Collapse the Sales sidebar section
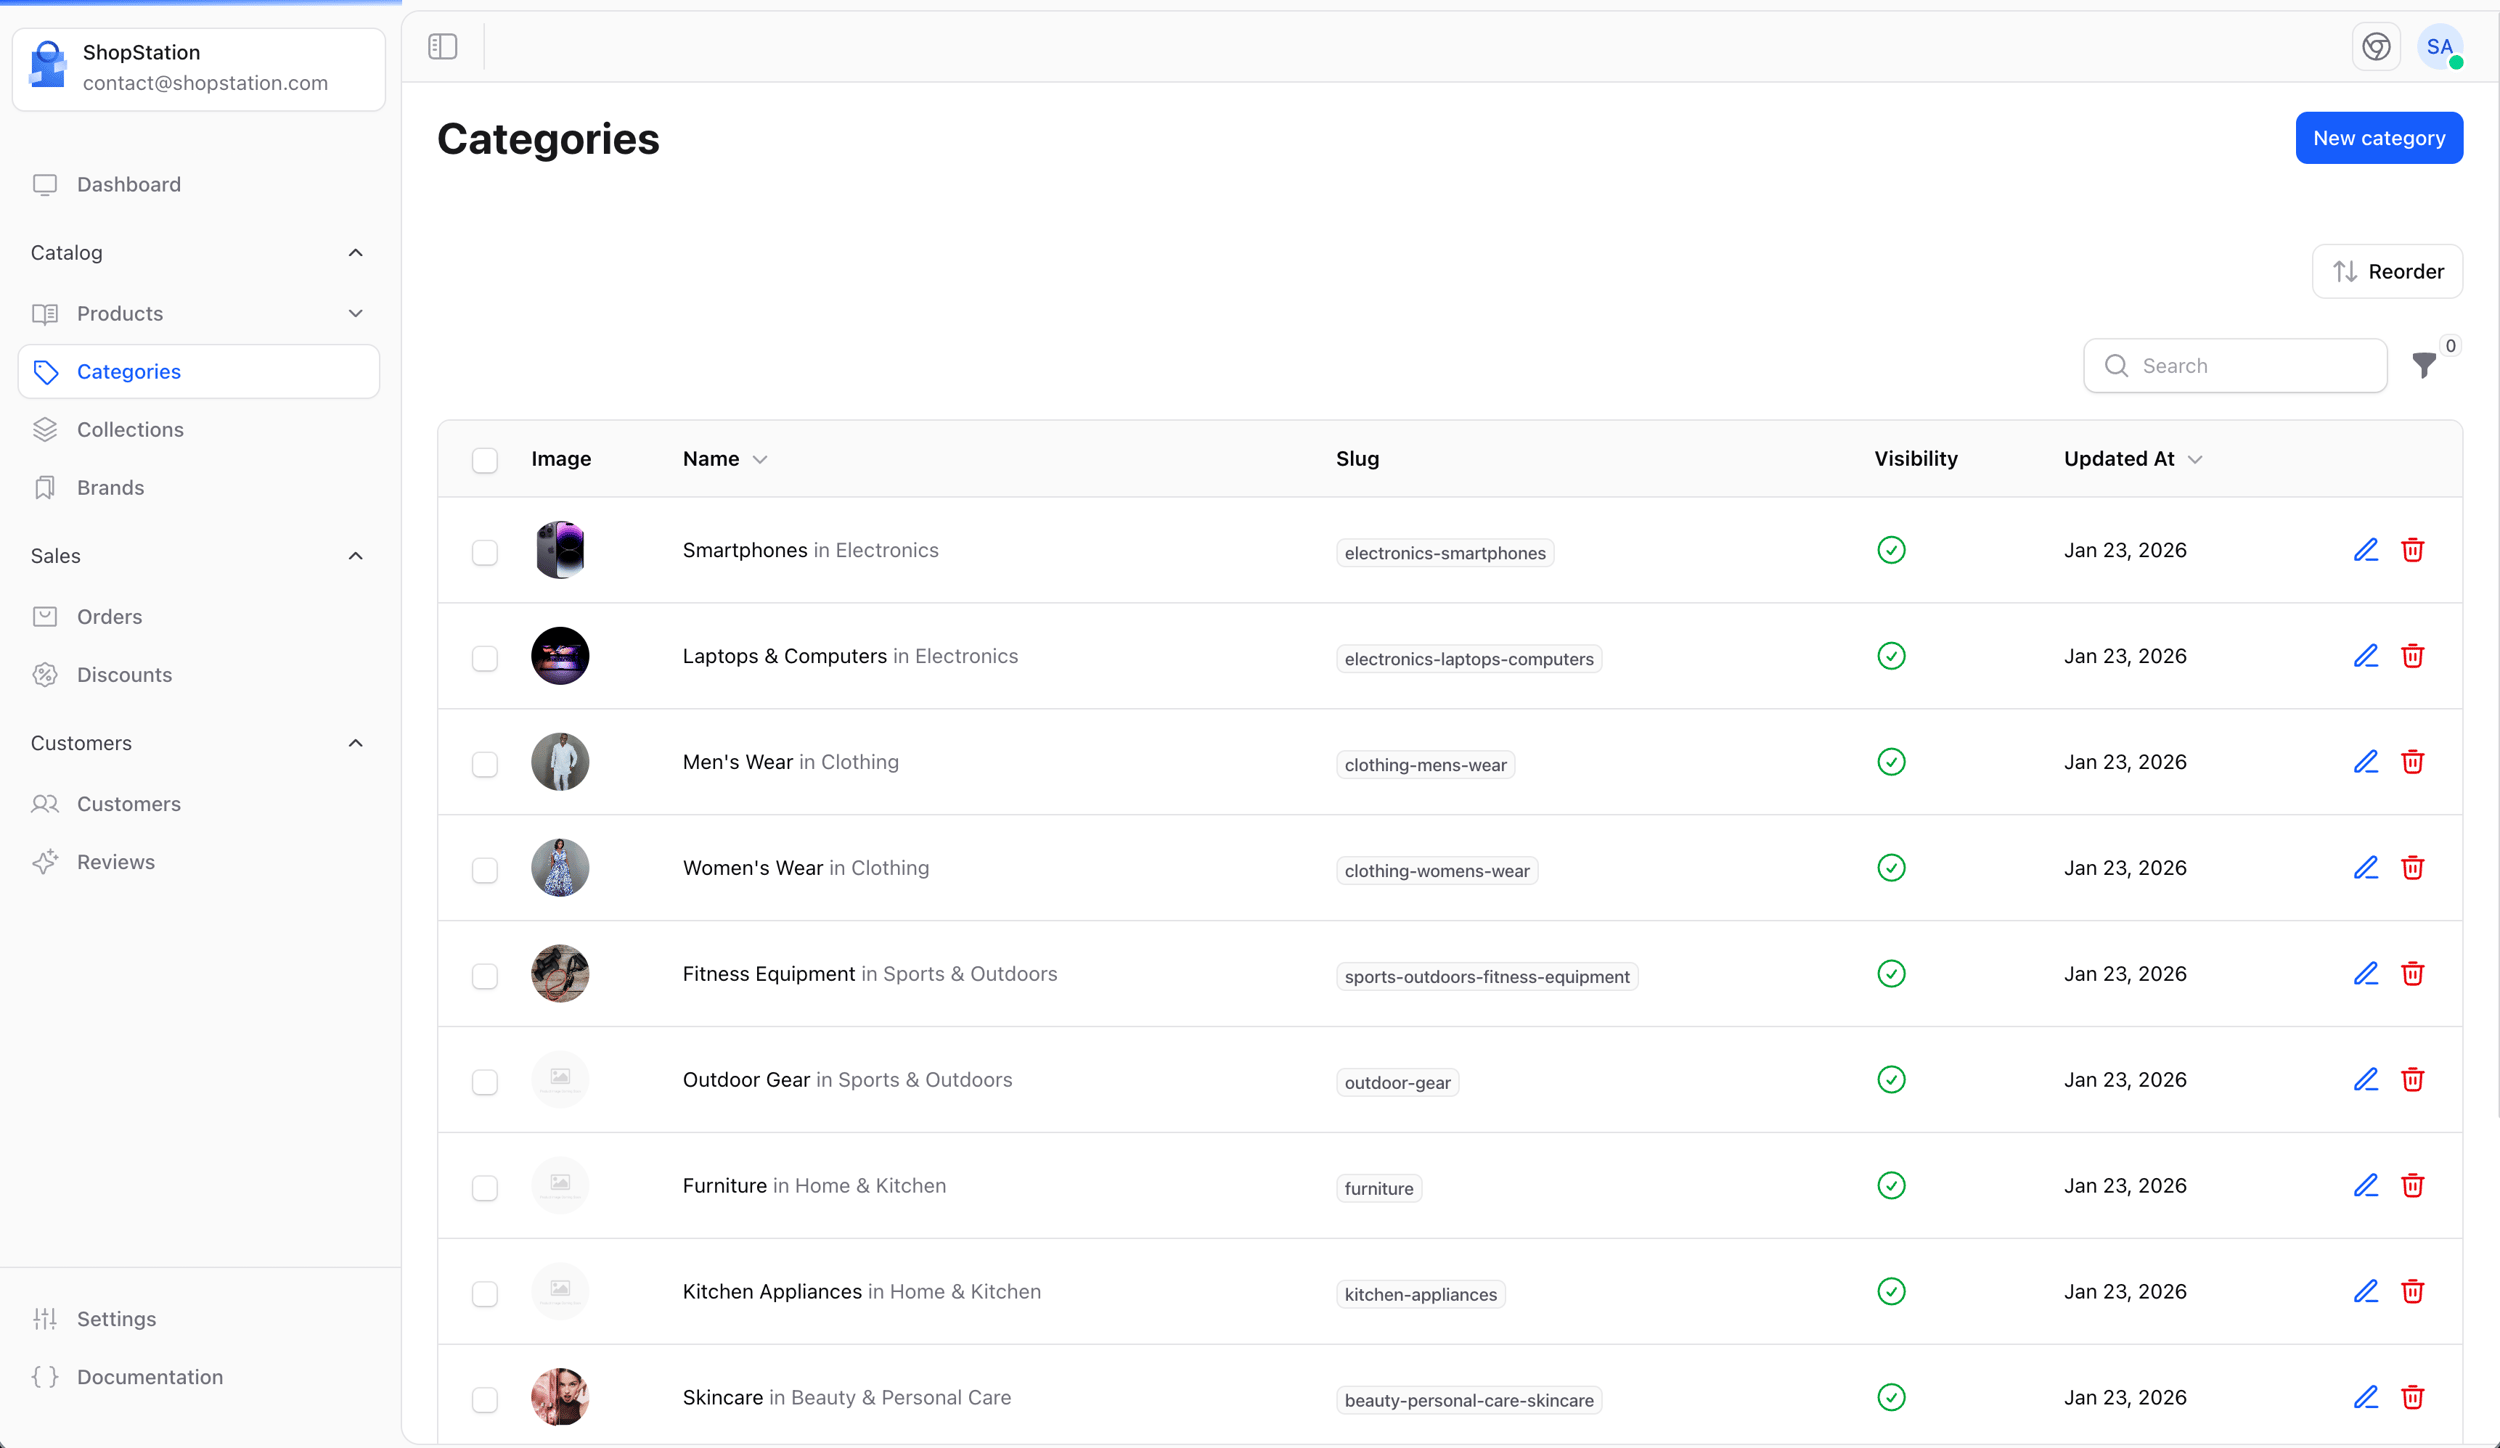The height and width of the screenshot is (1448, 2500). click(x=355, y=556)
